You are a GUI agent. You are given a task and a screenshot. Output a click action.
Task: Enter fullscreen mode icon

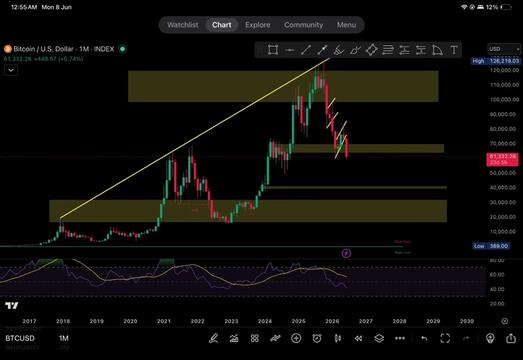(x=445, y=338)
